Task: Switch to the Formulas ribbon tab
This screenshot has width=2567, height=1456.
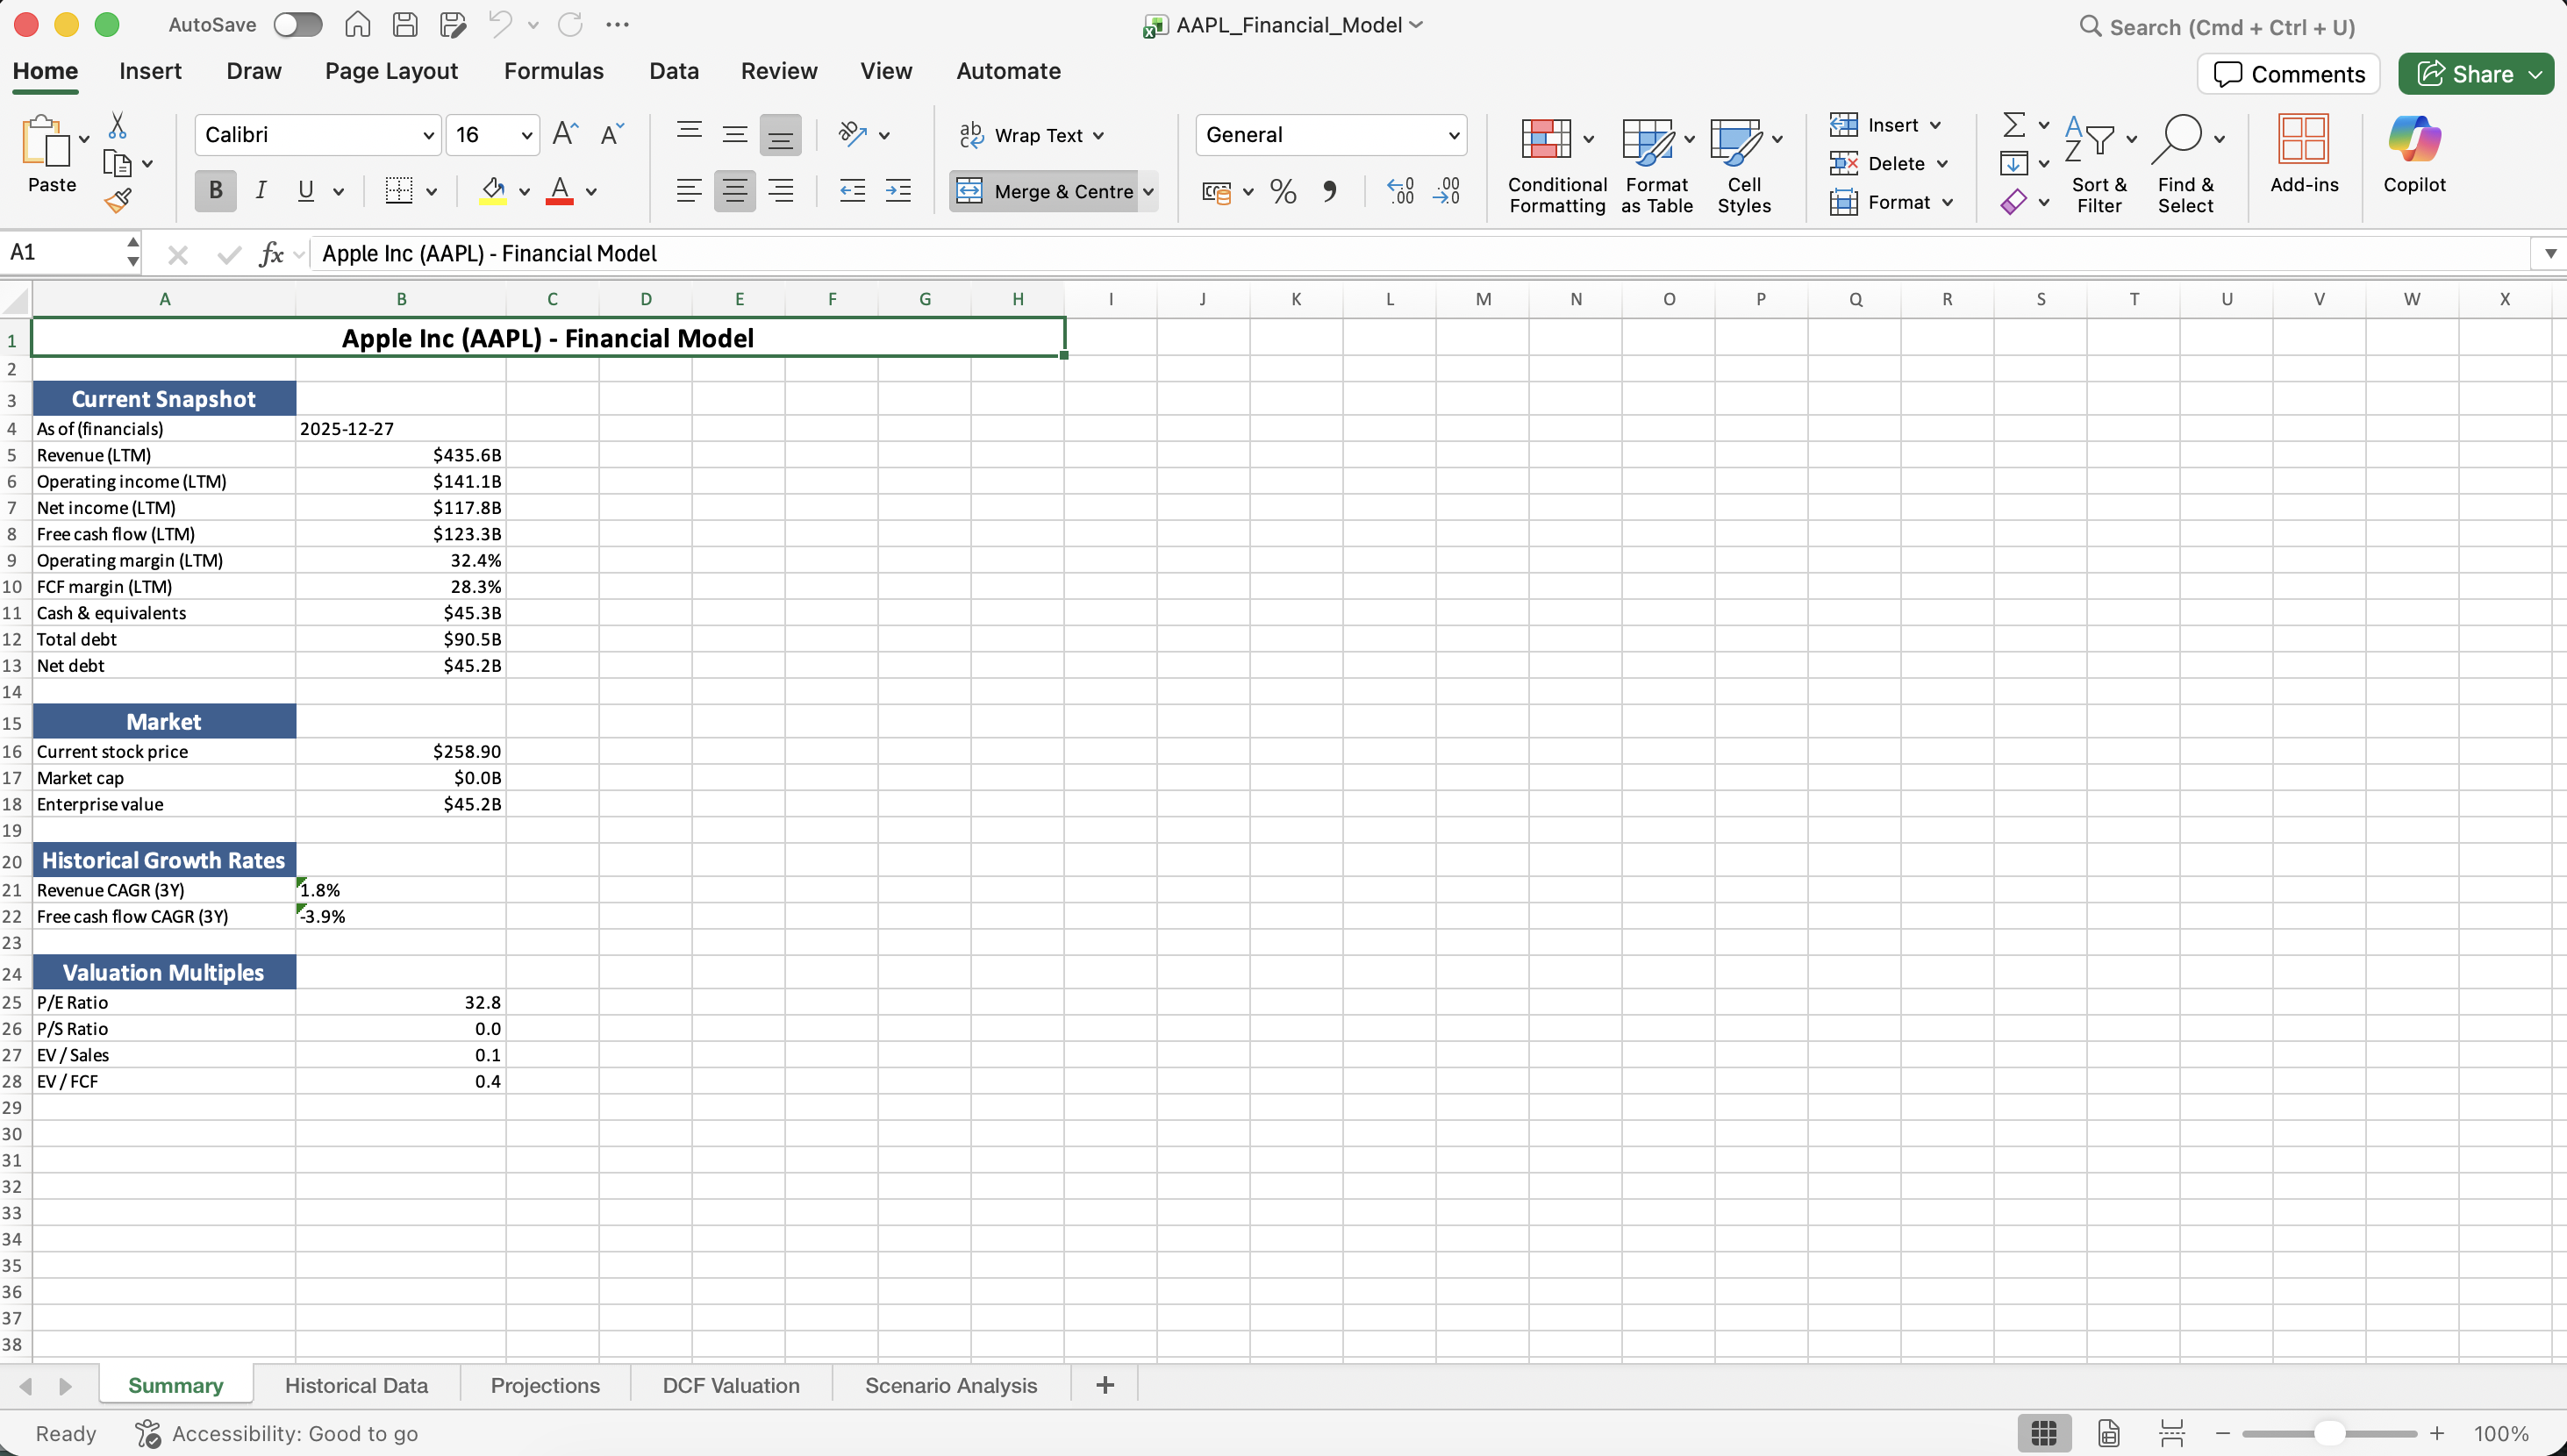Action: click(553, 71)
